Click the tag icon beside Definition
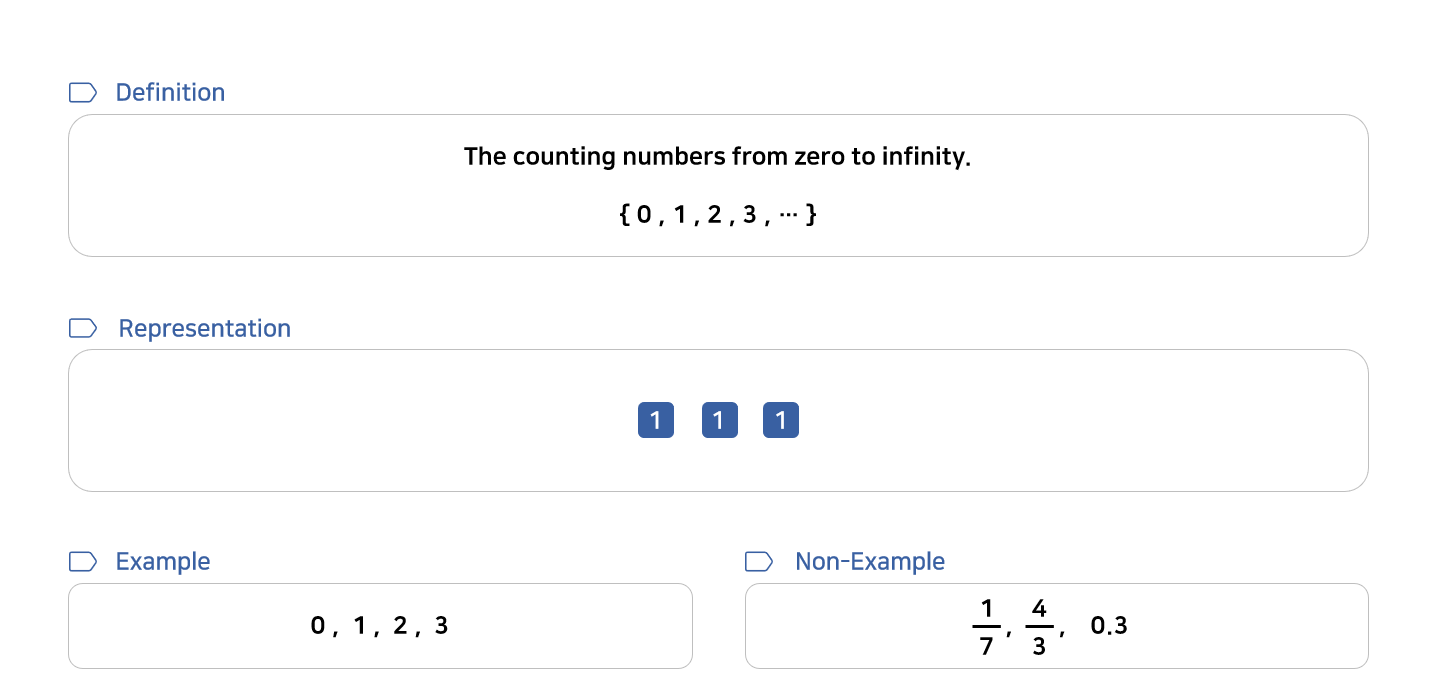The height and width of the screenshot is (690, 1441). pos(83,93)
